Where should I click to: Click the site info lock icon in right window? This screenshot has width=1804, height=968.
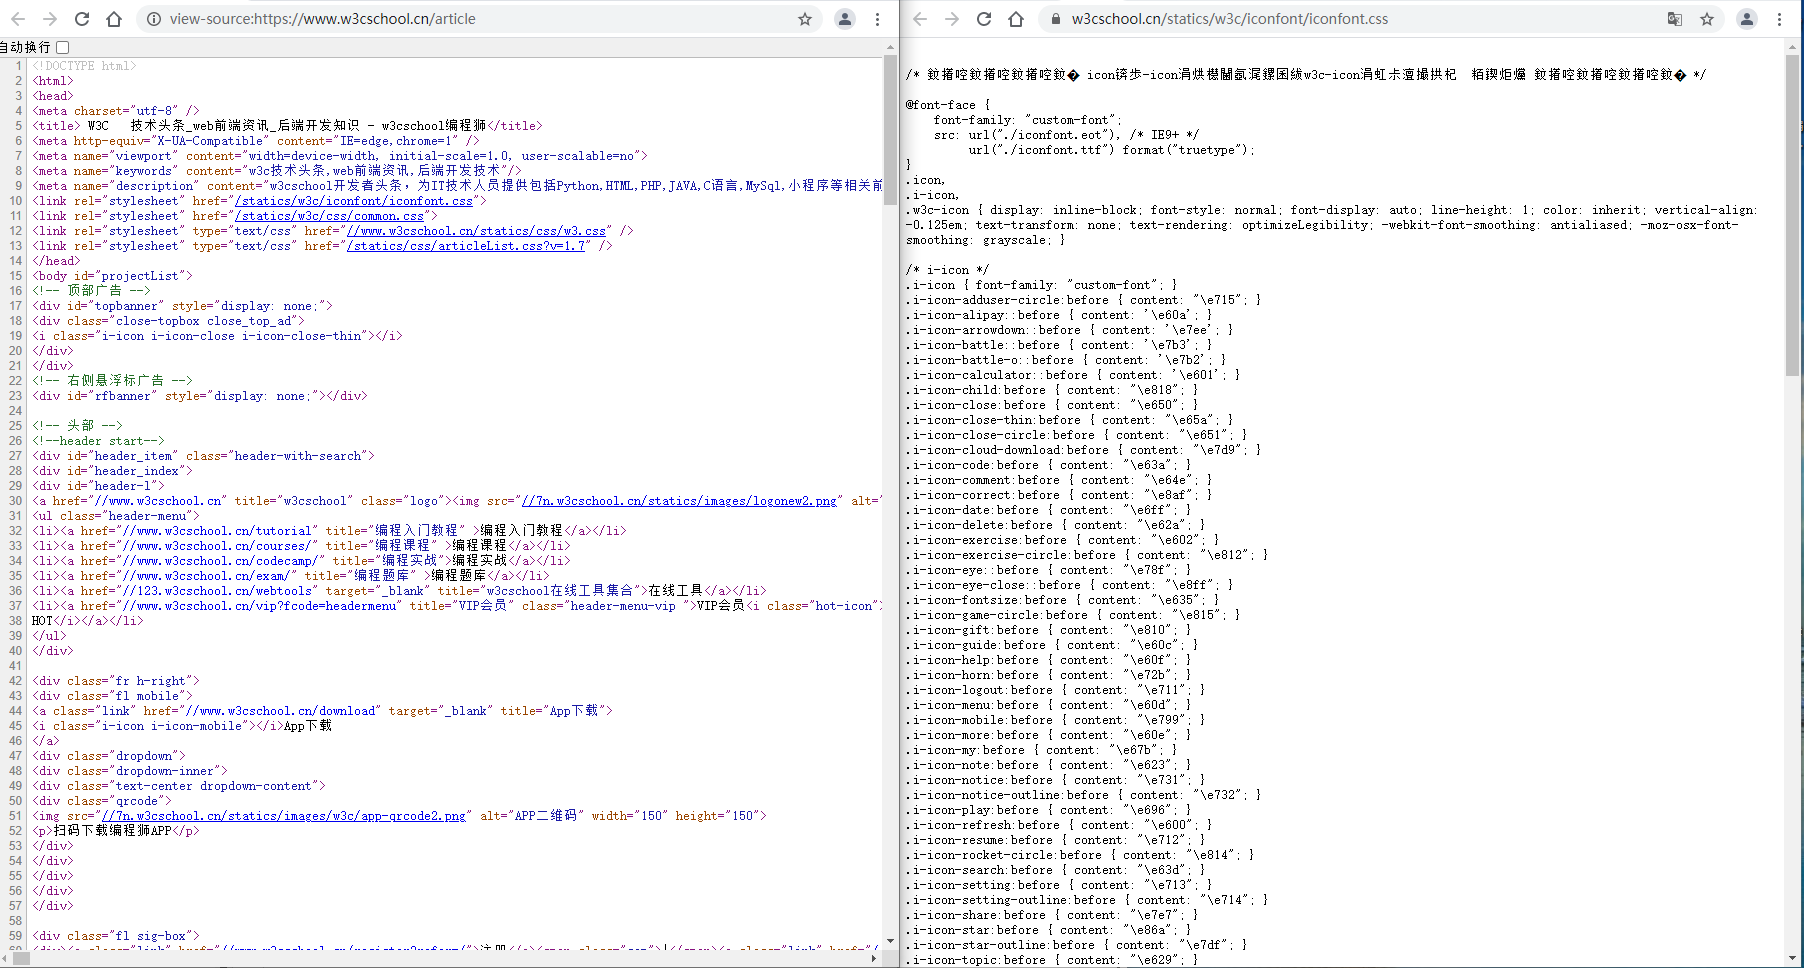coord(1055,19)
